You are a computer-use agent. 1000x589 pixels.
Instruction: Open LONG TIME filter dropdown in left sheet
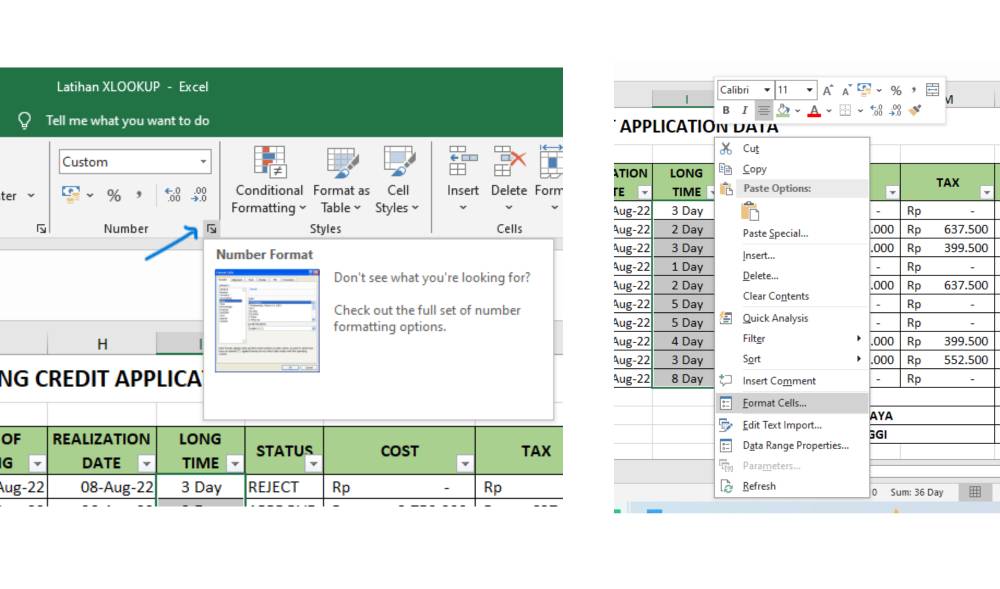[235, 463]
